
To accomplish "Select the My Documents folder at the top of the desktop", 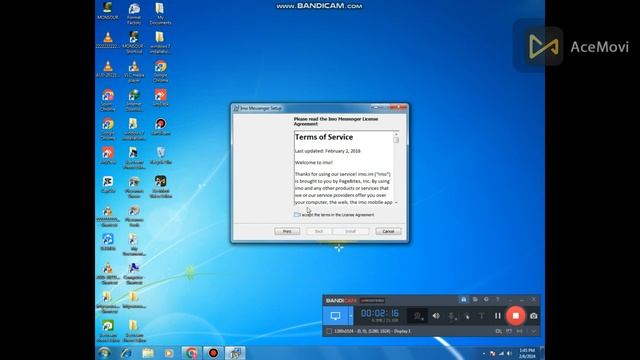I will point(160,13).
